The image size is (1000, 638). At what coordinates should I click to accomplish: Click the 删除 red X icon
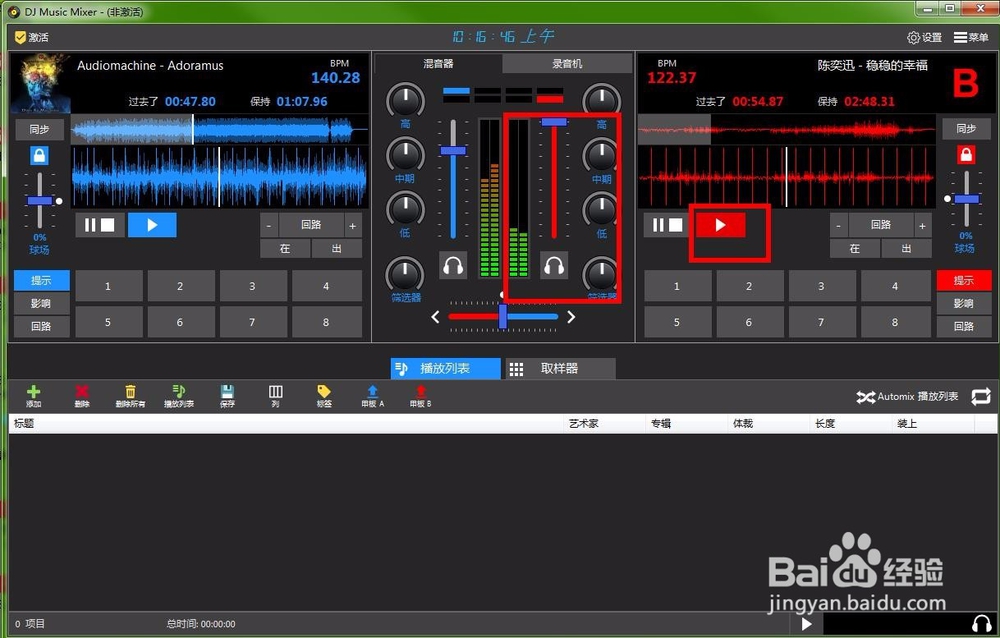coord(82,396)
